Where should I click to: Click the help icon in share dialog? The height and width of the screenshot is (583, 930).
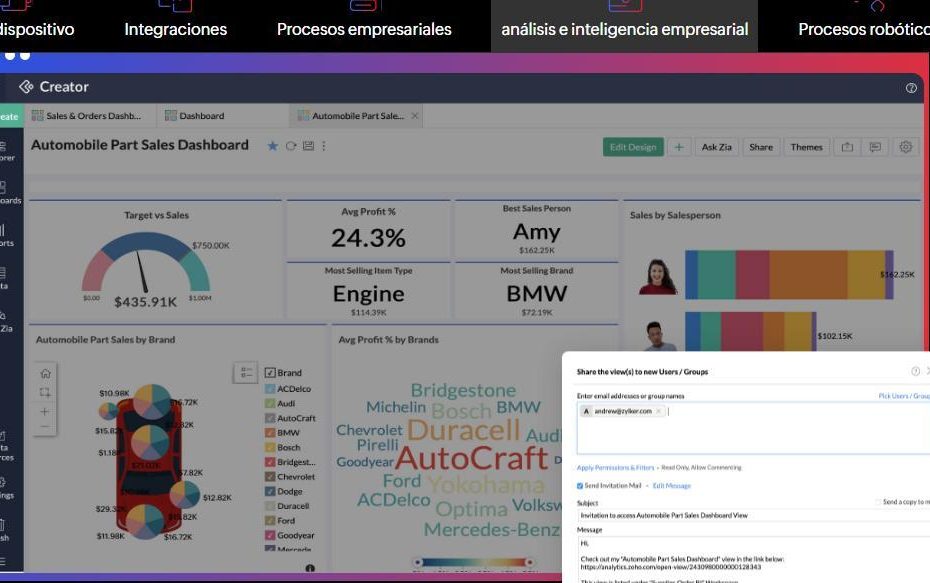coord(915,371)
